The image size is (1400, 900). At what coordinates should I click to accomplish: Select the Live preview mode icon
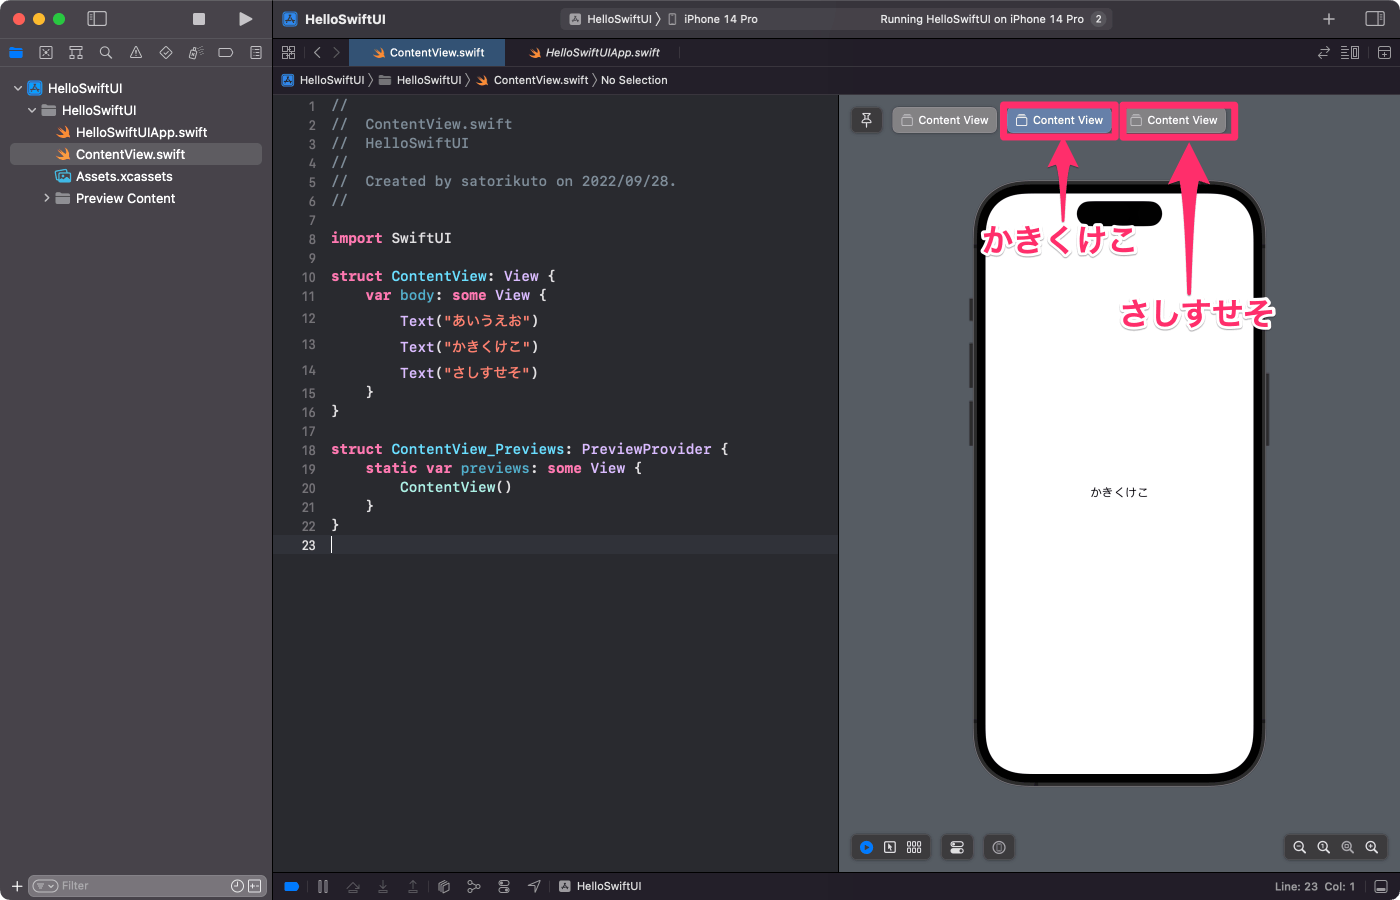866,847
